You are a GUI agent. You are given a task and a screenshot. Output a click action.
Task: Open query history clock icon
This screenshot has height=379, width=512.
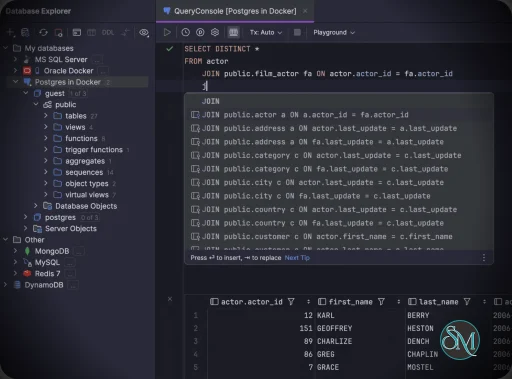pyautogui.click(x=185, y=32)
